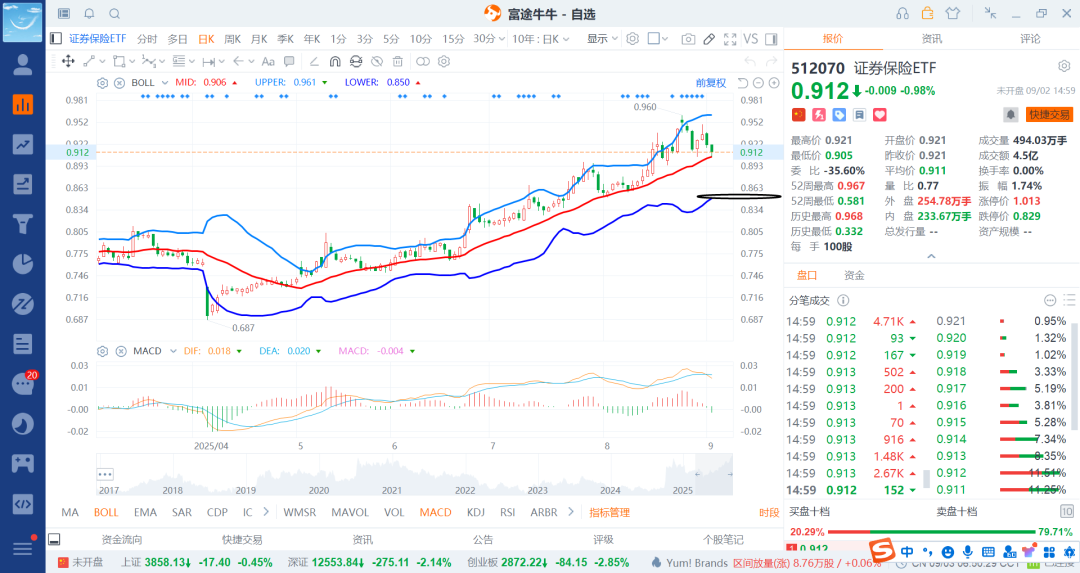Image resolution: width=1080 pixels, height=573 pixels.
Task: Open the chat messages icon with badge 20
Action: pos(23,384)
